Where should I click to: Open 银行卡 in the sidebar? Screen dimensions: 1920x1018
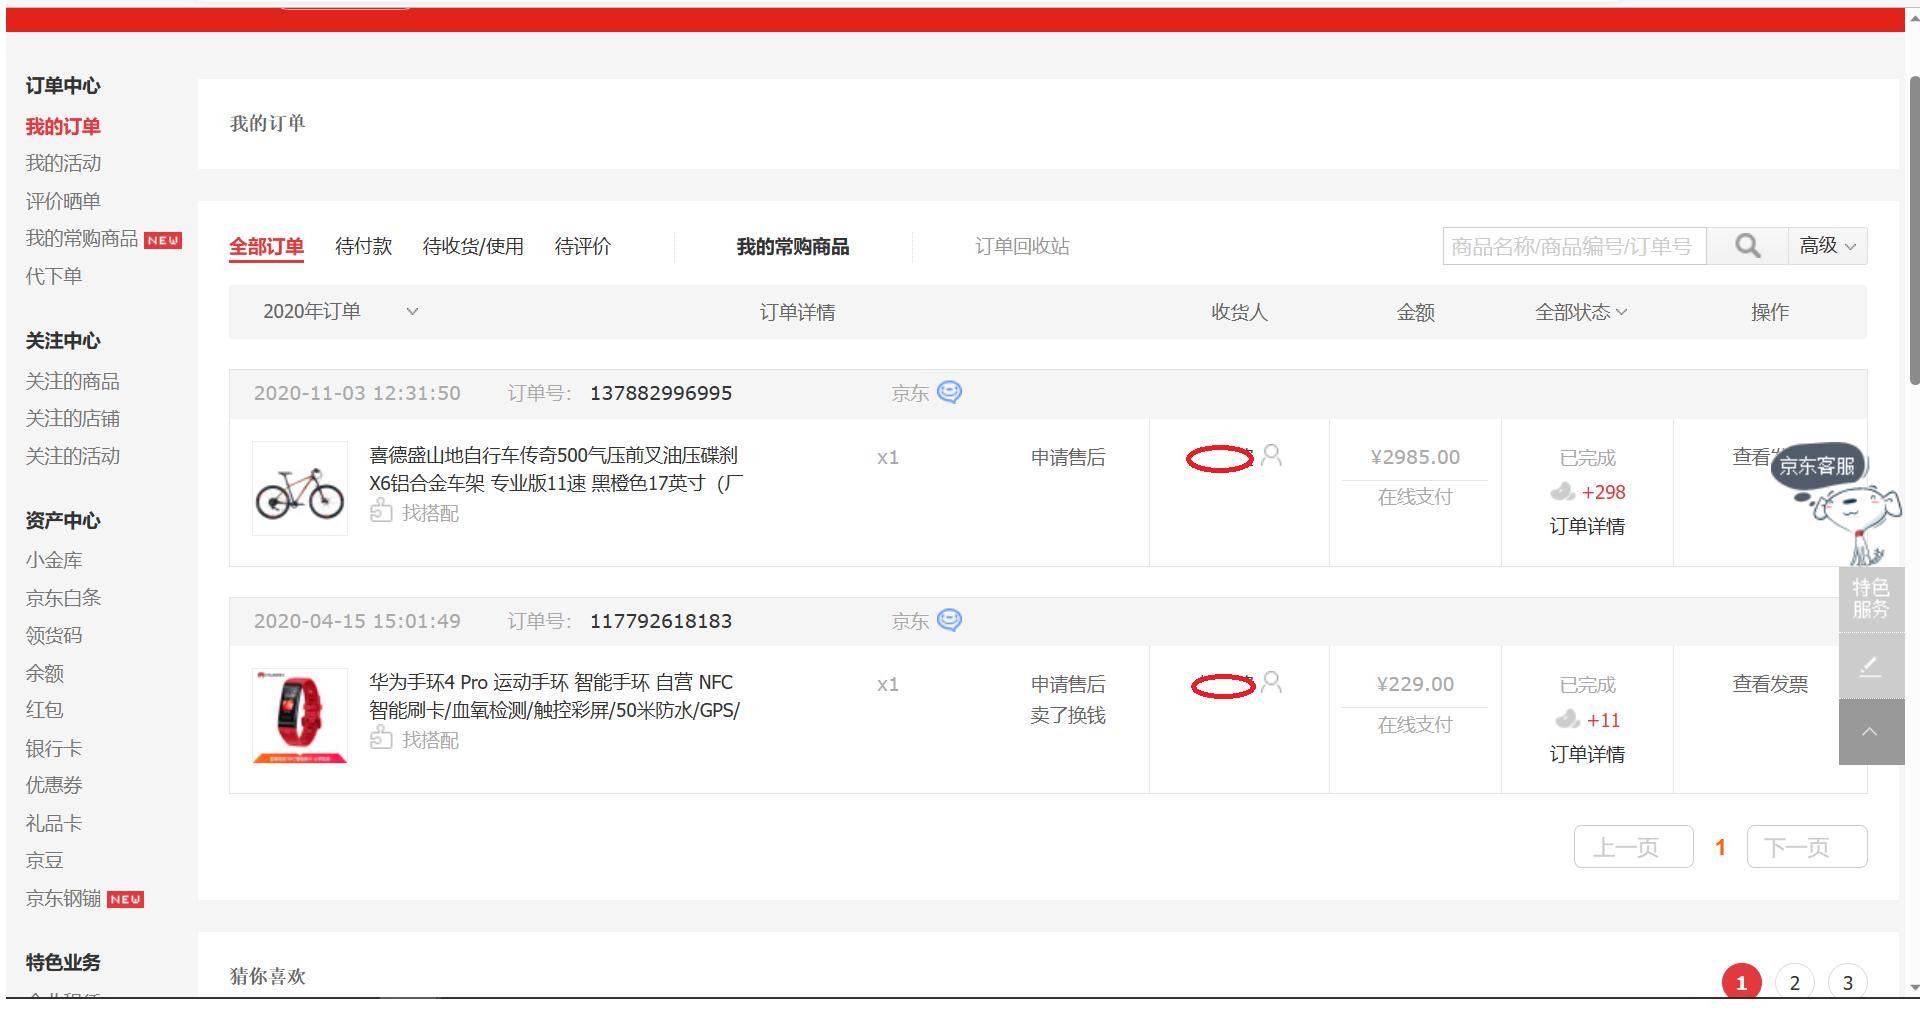[x=54, y=748]
